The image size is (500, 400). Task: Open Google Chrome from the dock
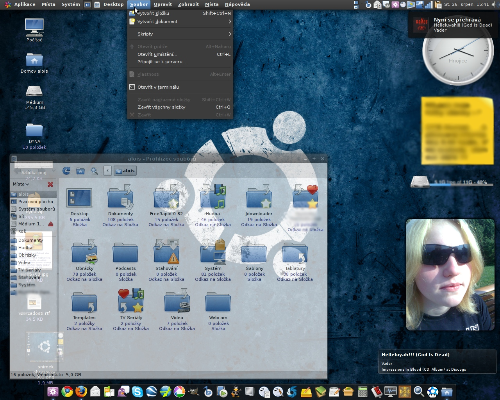click(x=67, y=392)
